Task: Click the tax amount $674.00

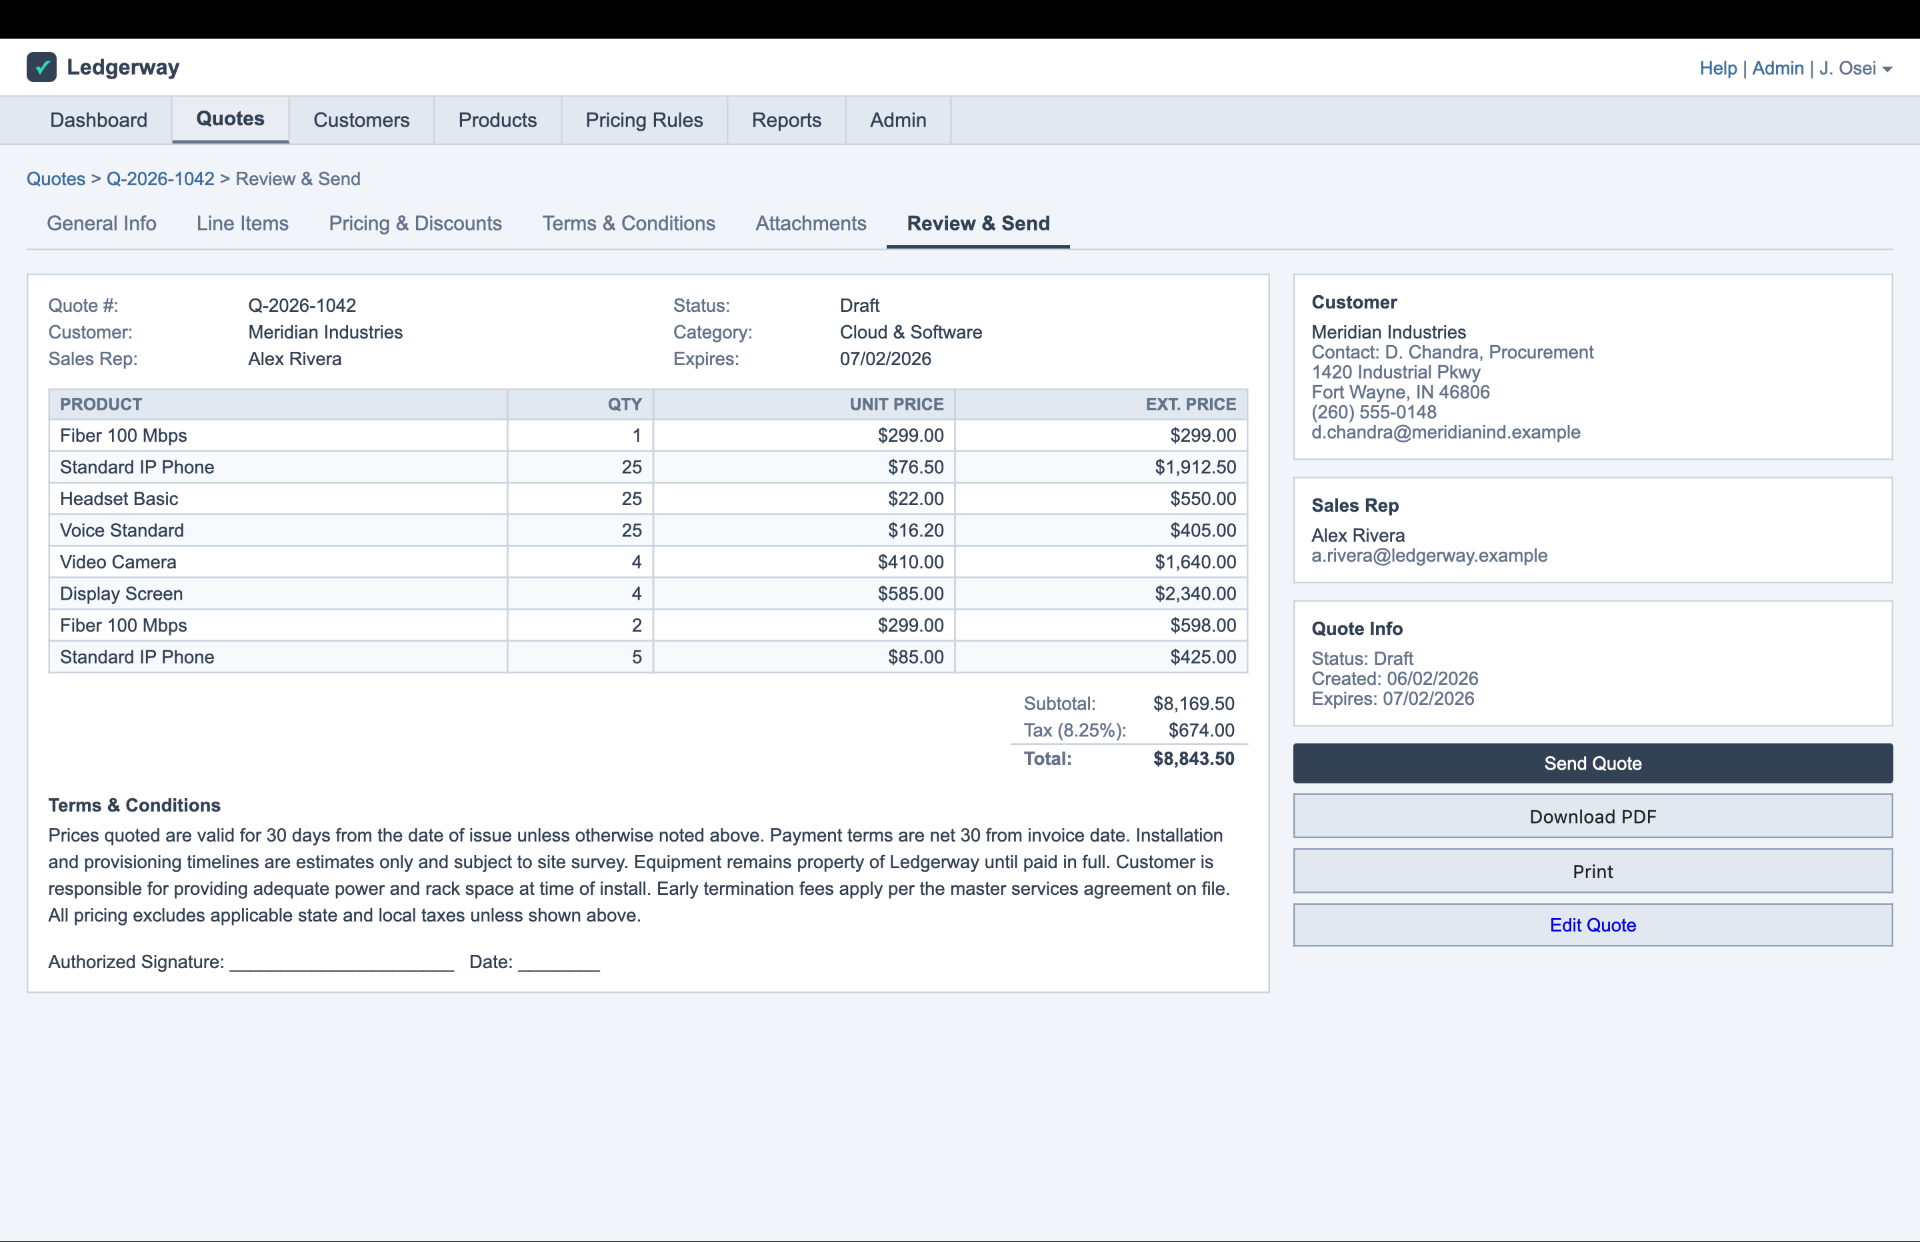Action: (1201, 731)
